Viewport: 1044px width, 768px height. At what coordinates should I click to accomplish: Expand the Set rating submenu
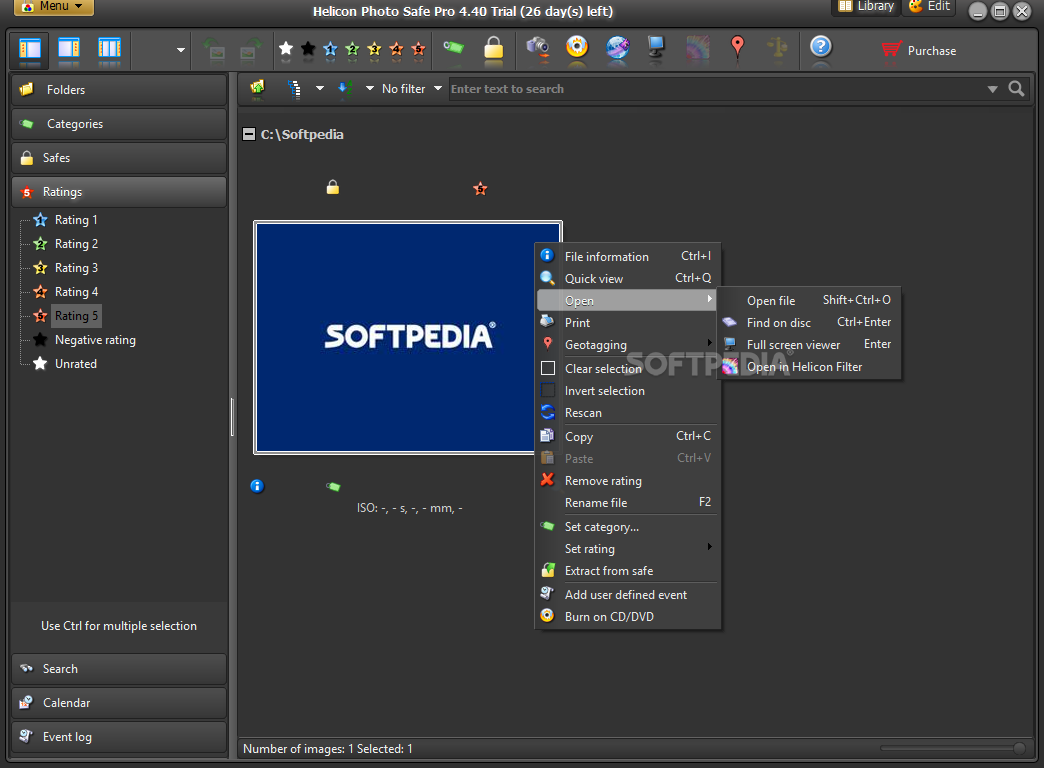(x=627, y=549)
